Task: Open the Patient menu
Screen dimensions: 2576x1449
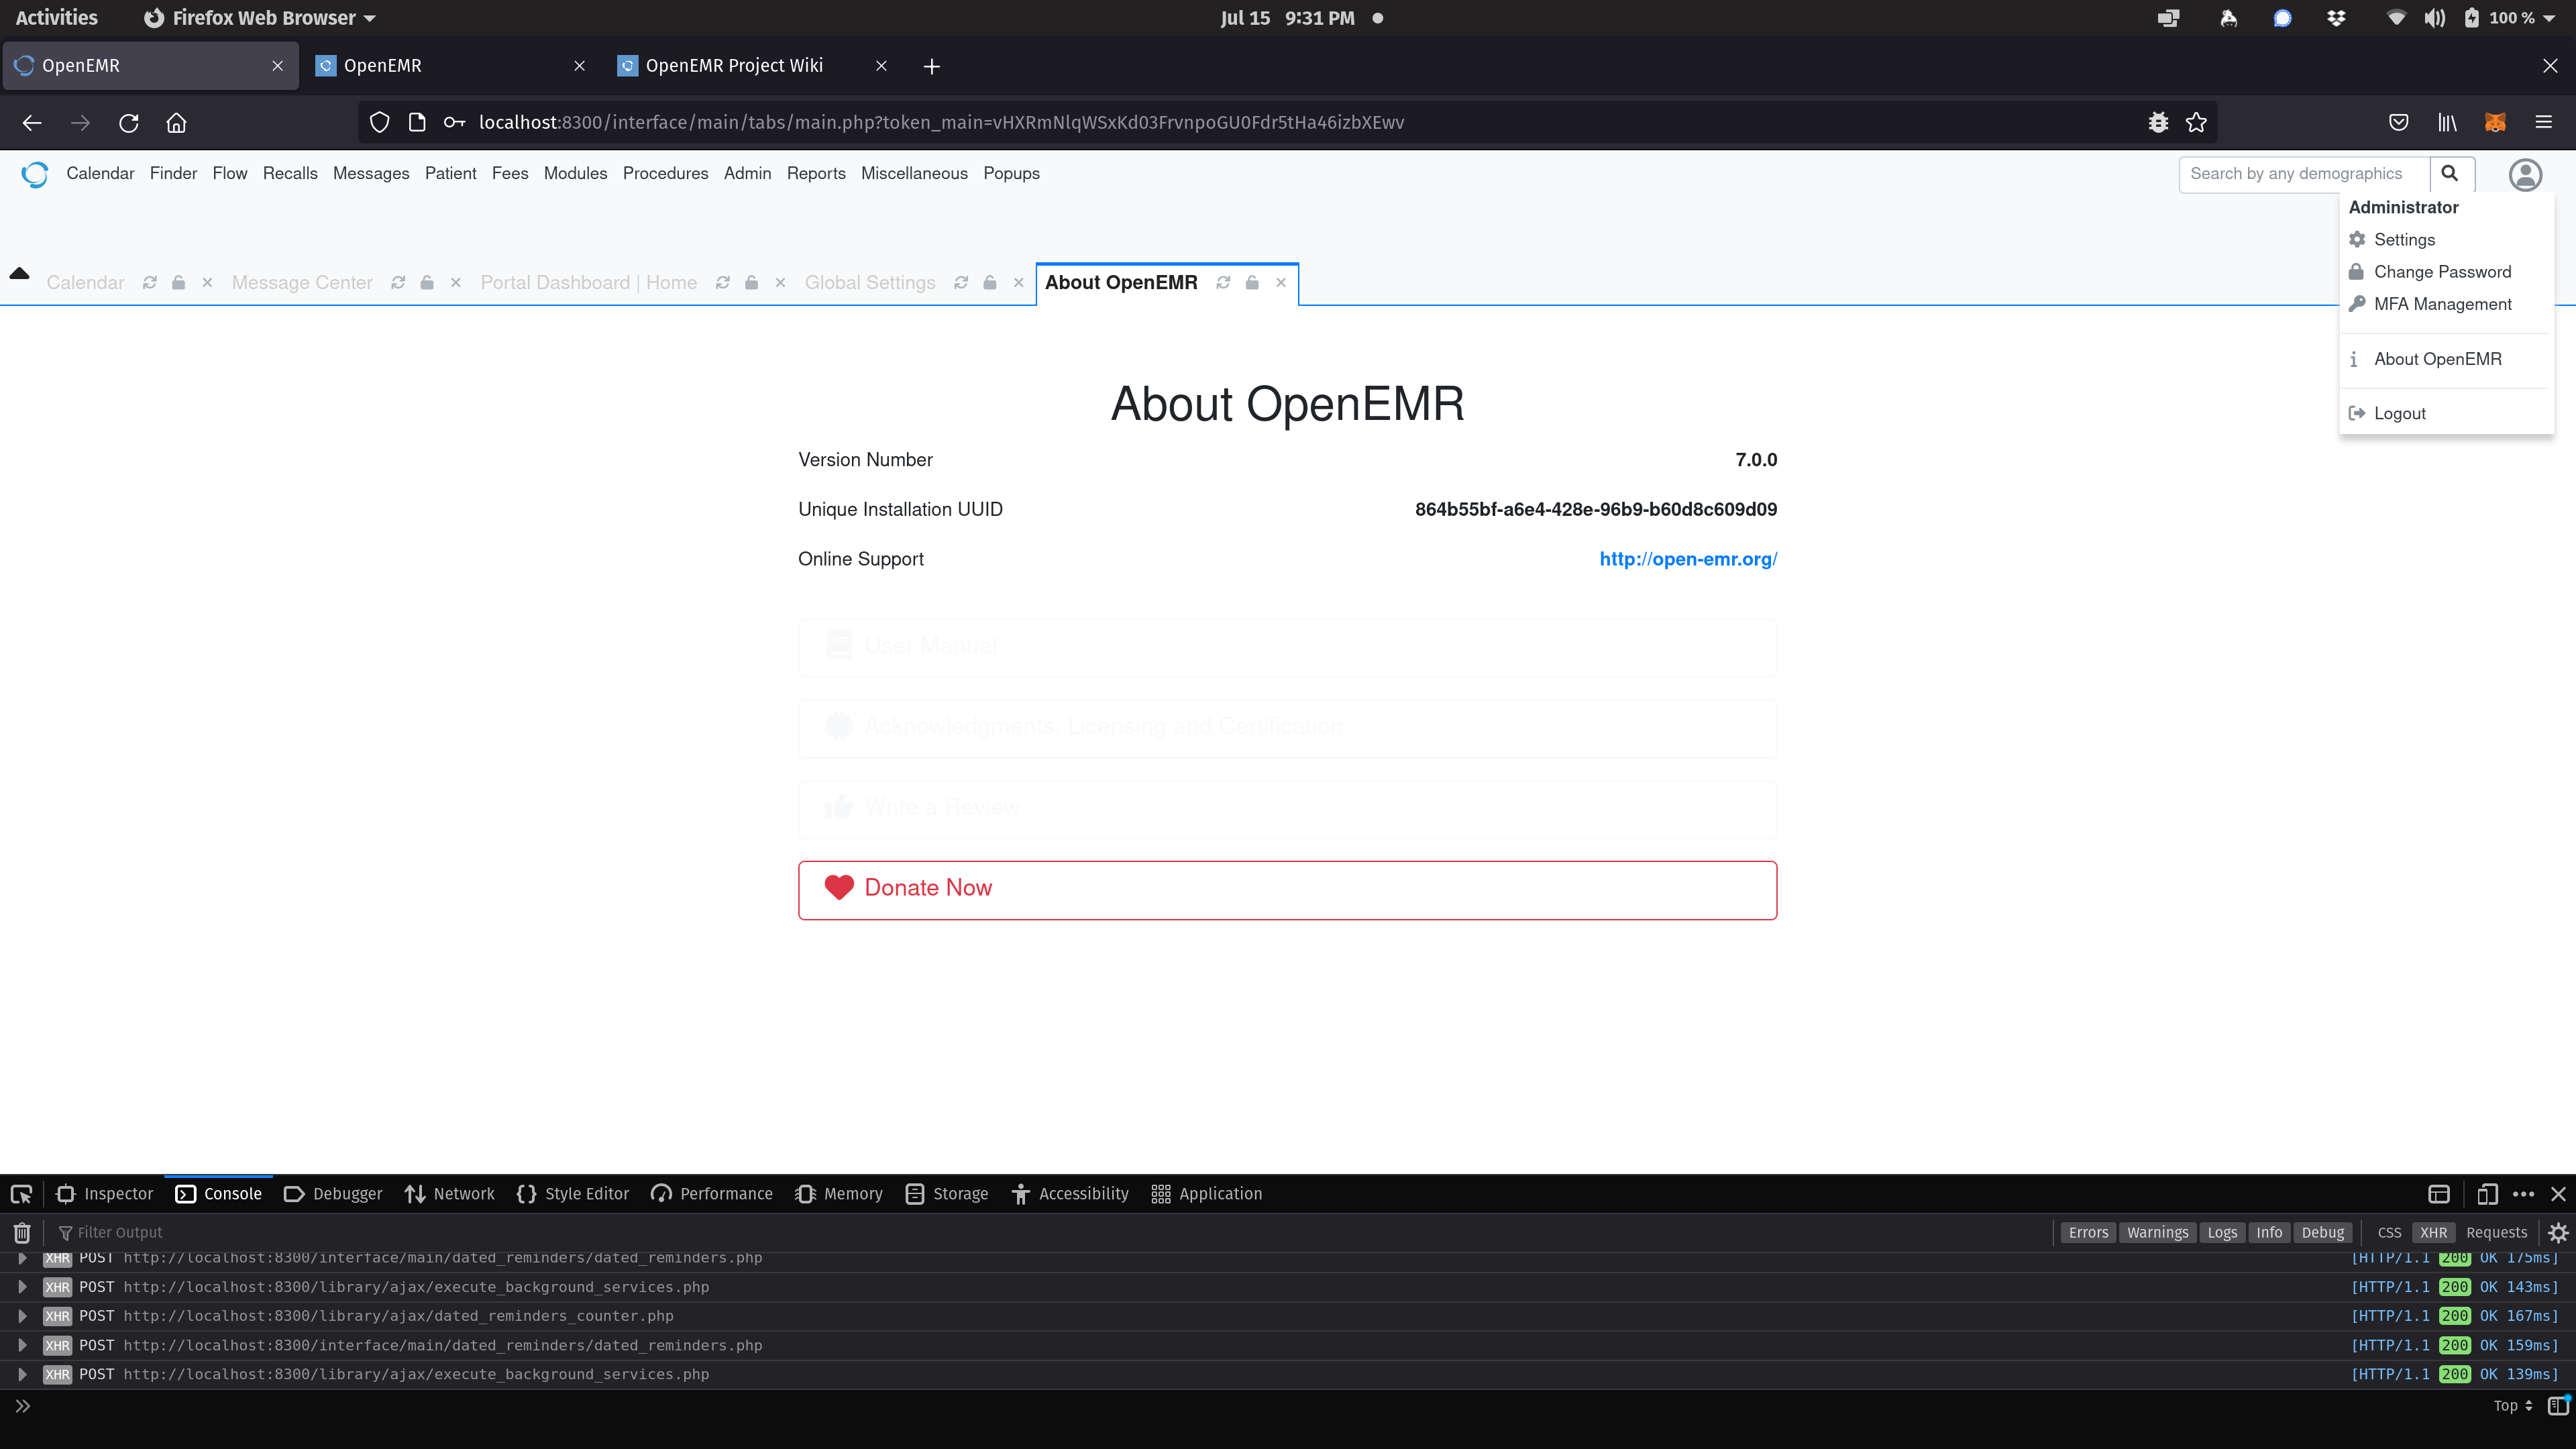Action: [451, 173]
